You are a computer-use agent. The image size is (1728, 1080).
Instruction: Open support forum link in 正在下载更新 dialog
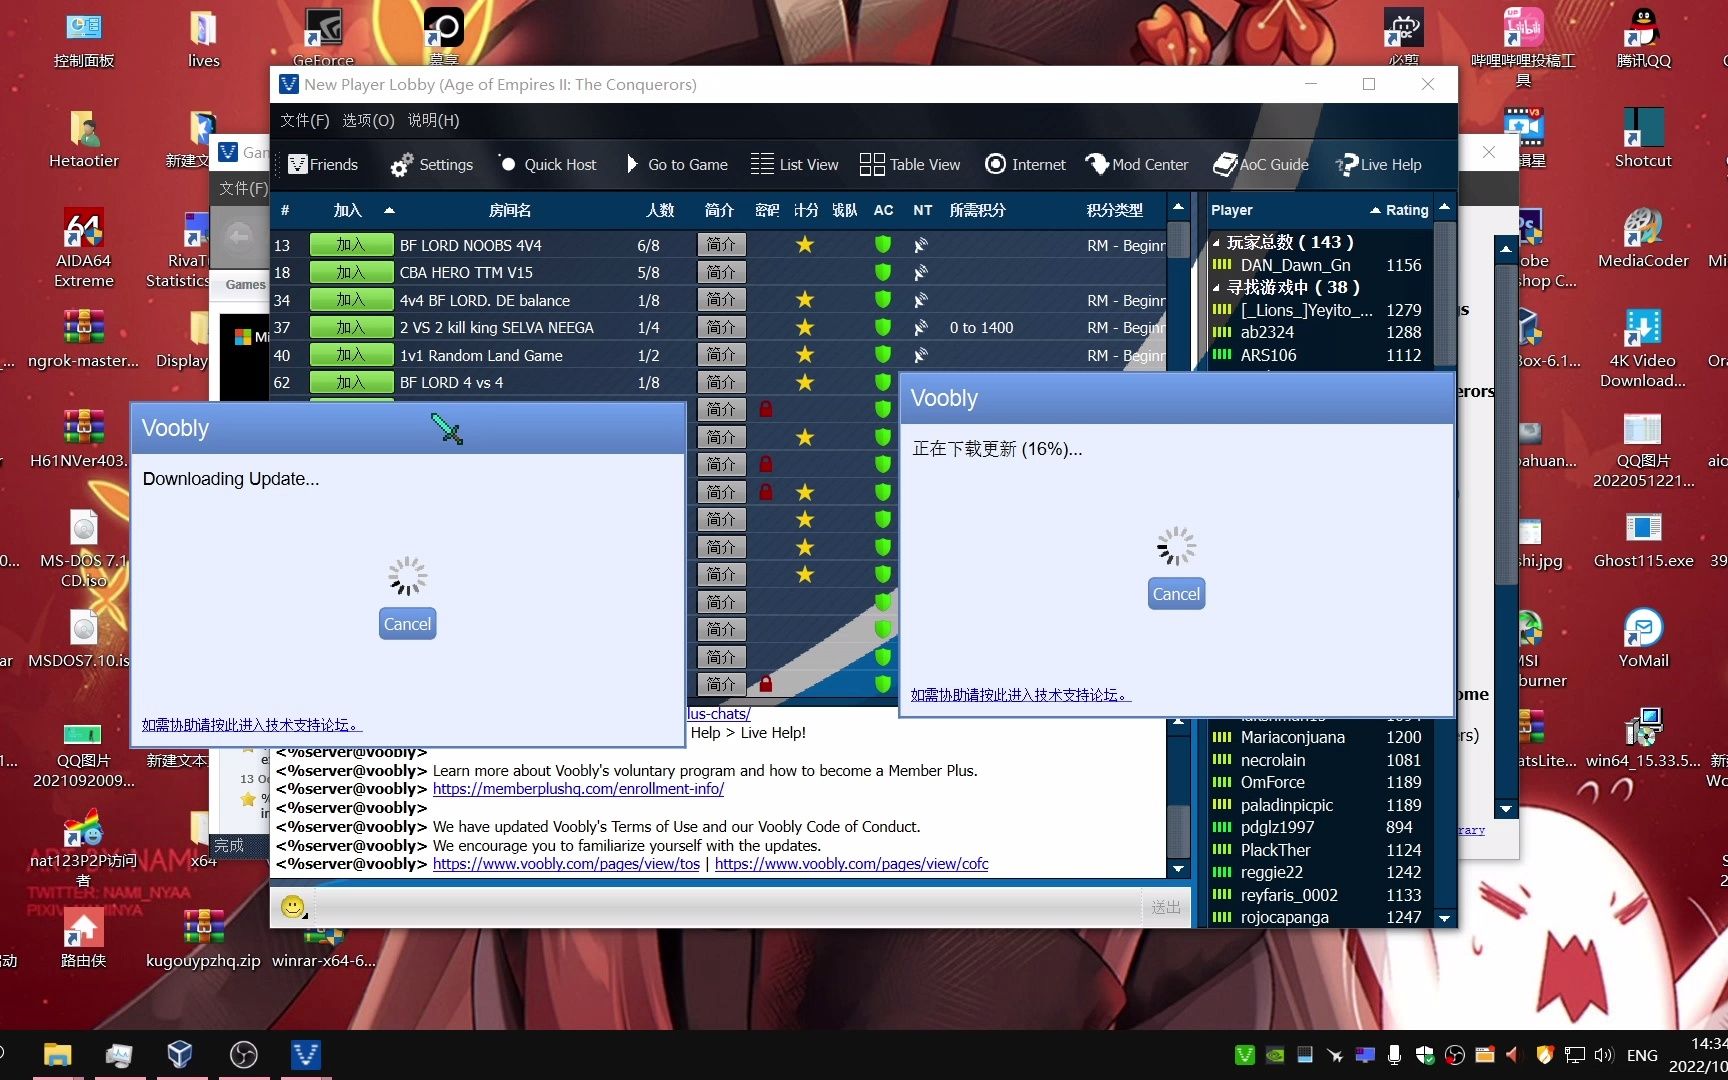(x=1021, y=695)
